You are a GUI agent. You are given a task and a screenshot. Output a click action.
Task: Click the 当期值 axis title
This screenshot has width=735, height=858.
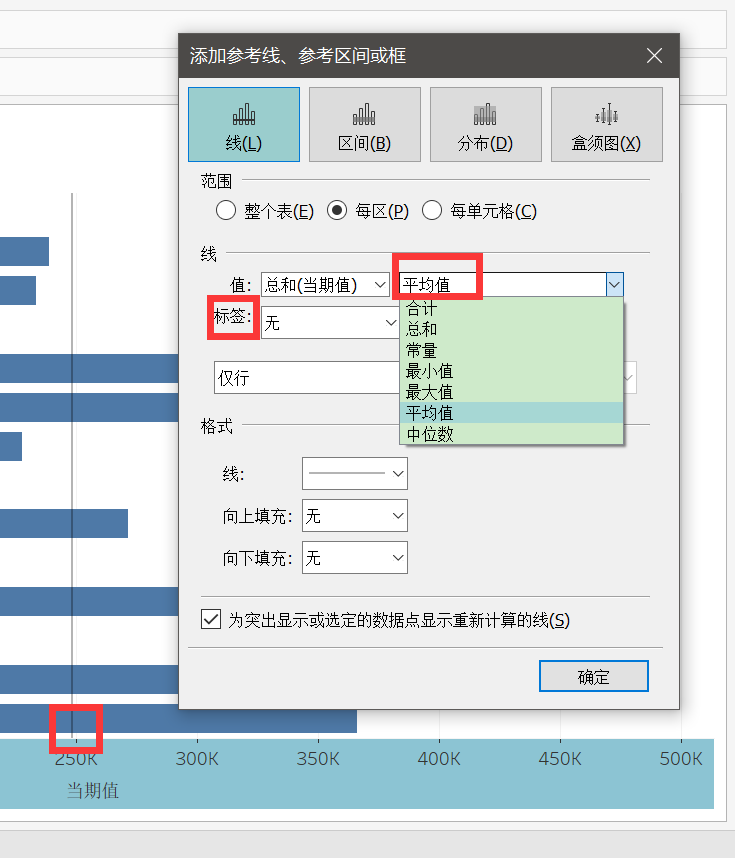tap(92, 791)
